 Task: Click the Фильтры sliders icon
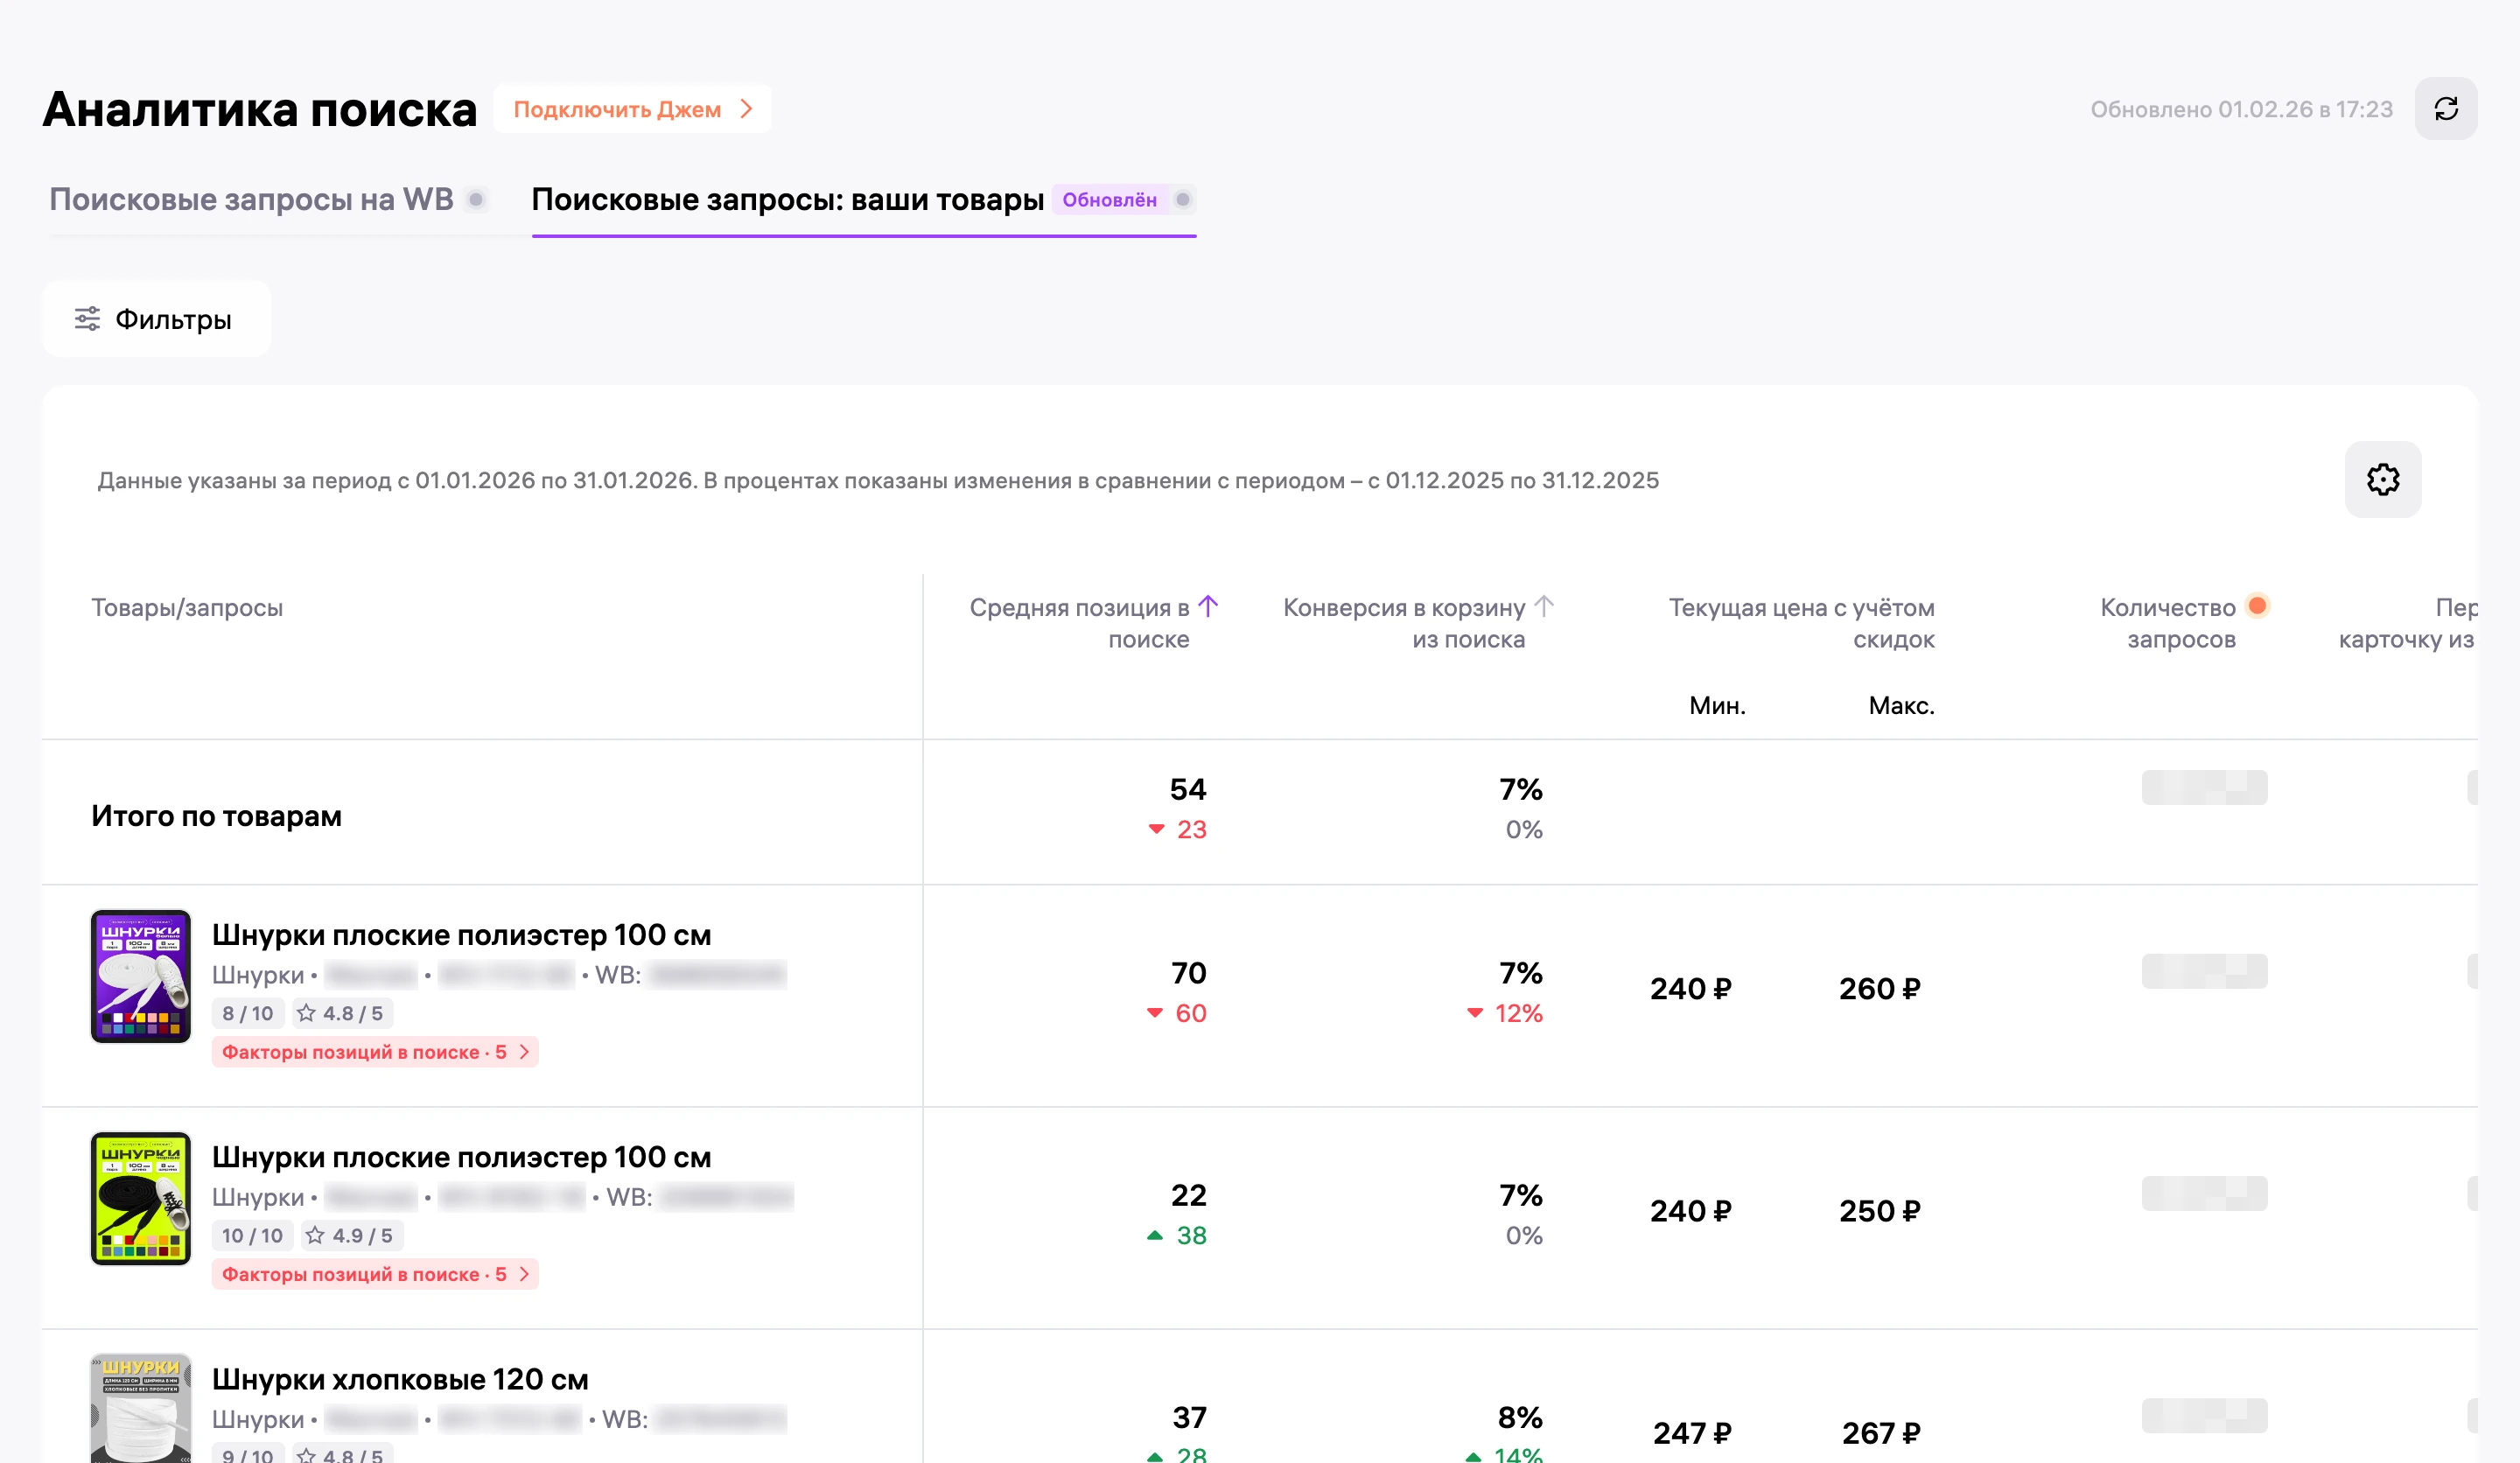(x=87, y=319)
